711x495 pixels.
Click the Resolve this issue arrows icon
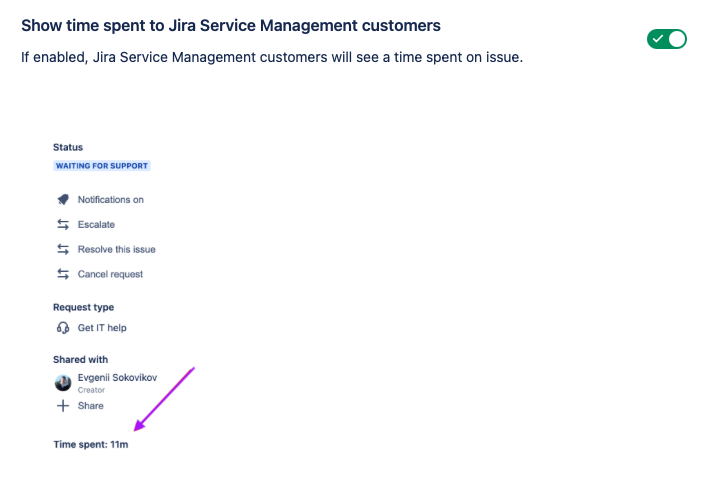pyautogui.click(x=63, y=249)
